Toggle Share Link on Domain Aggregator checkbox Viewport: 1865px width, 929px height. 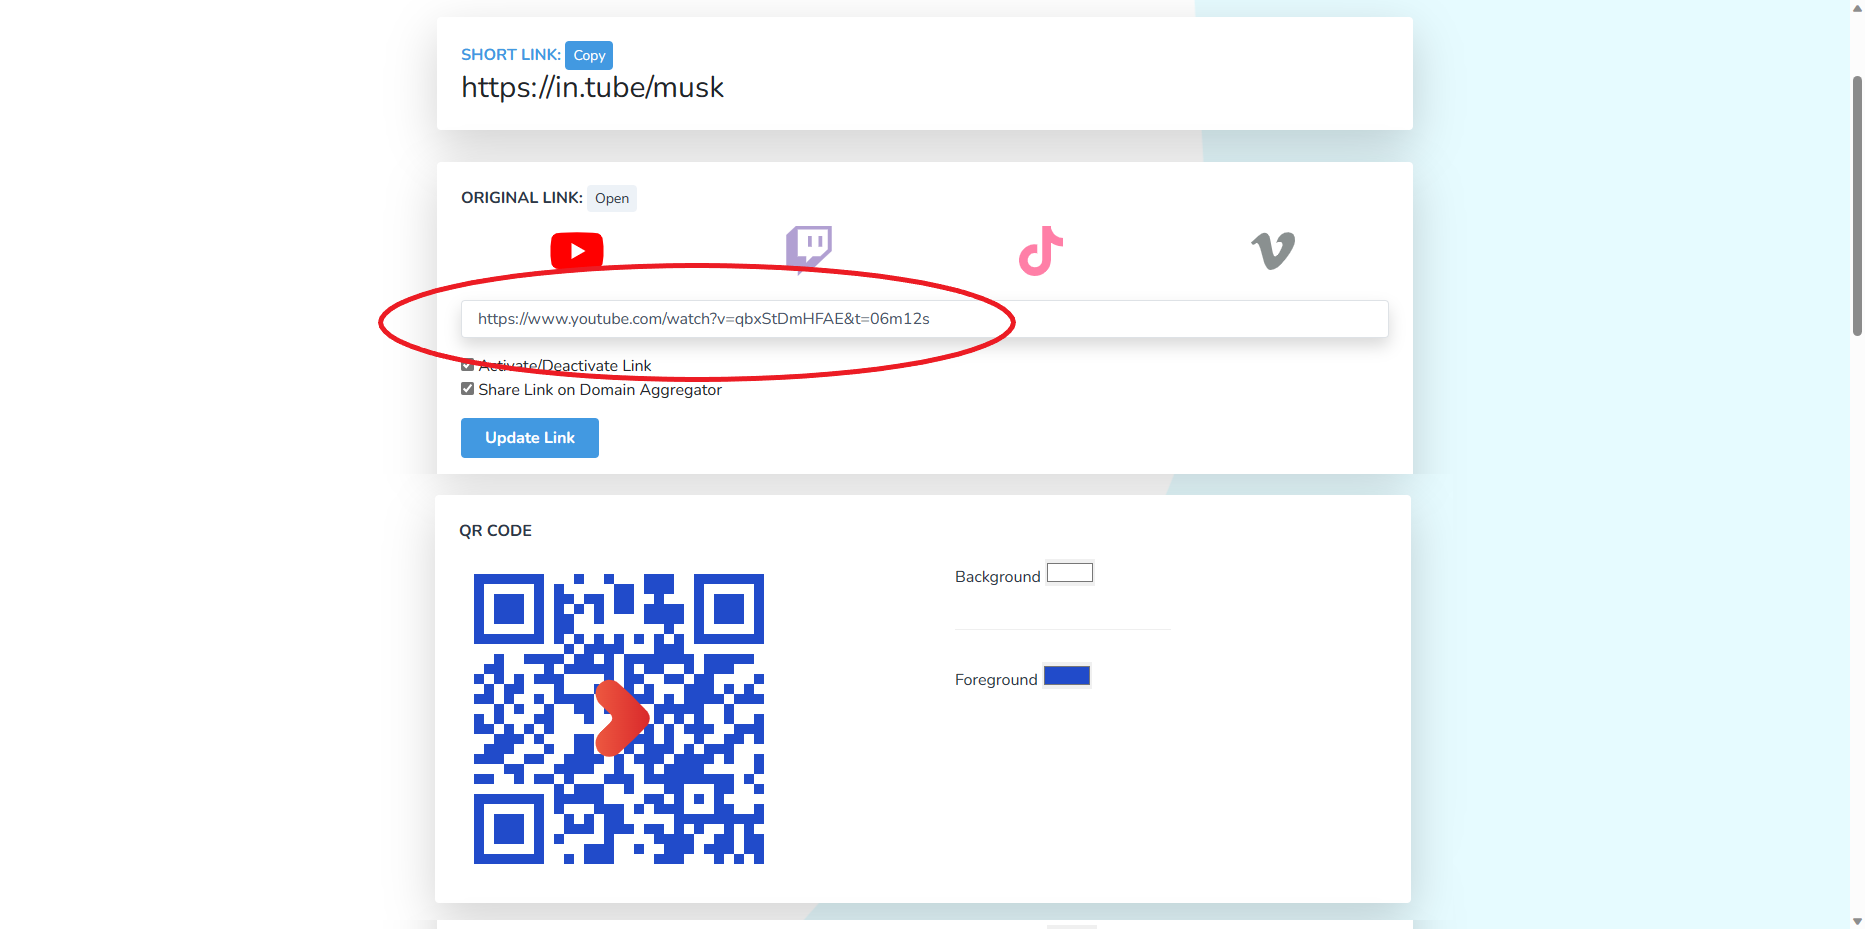pyautogui.click(x=467, y=389)
